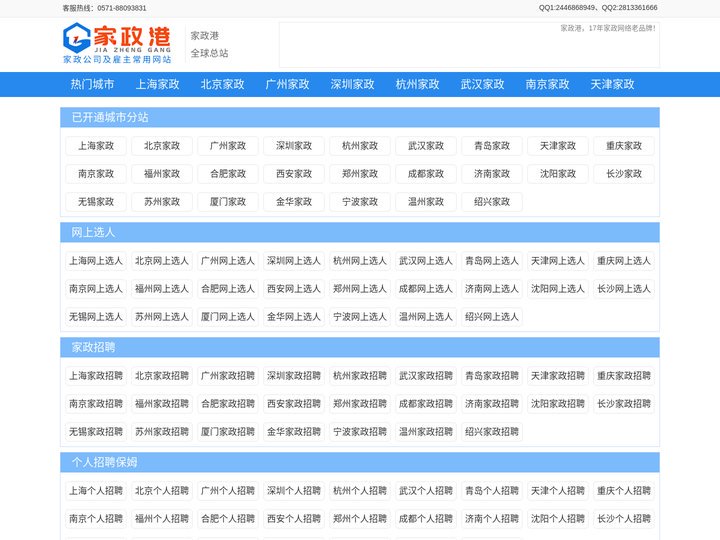Open 北京网上选人 link

click(x=162, y=261)
